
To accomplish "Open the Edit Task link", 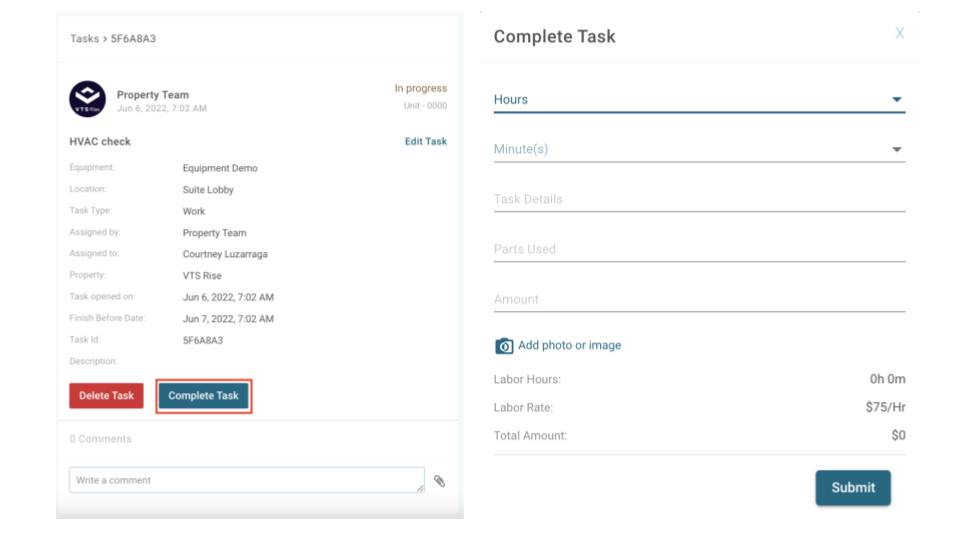I will 425,142.
